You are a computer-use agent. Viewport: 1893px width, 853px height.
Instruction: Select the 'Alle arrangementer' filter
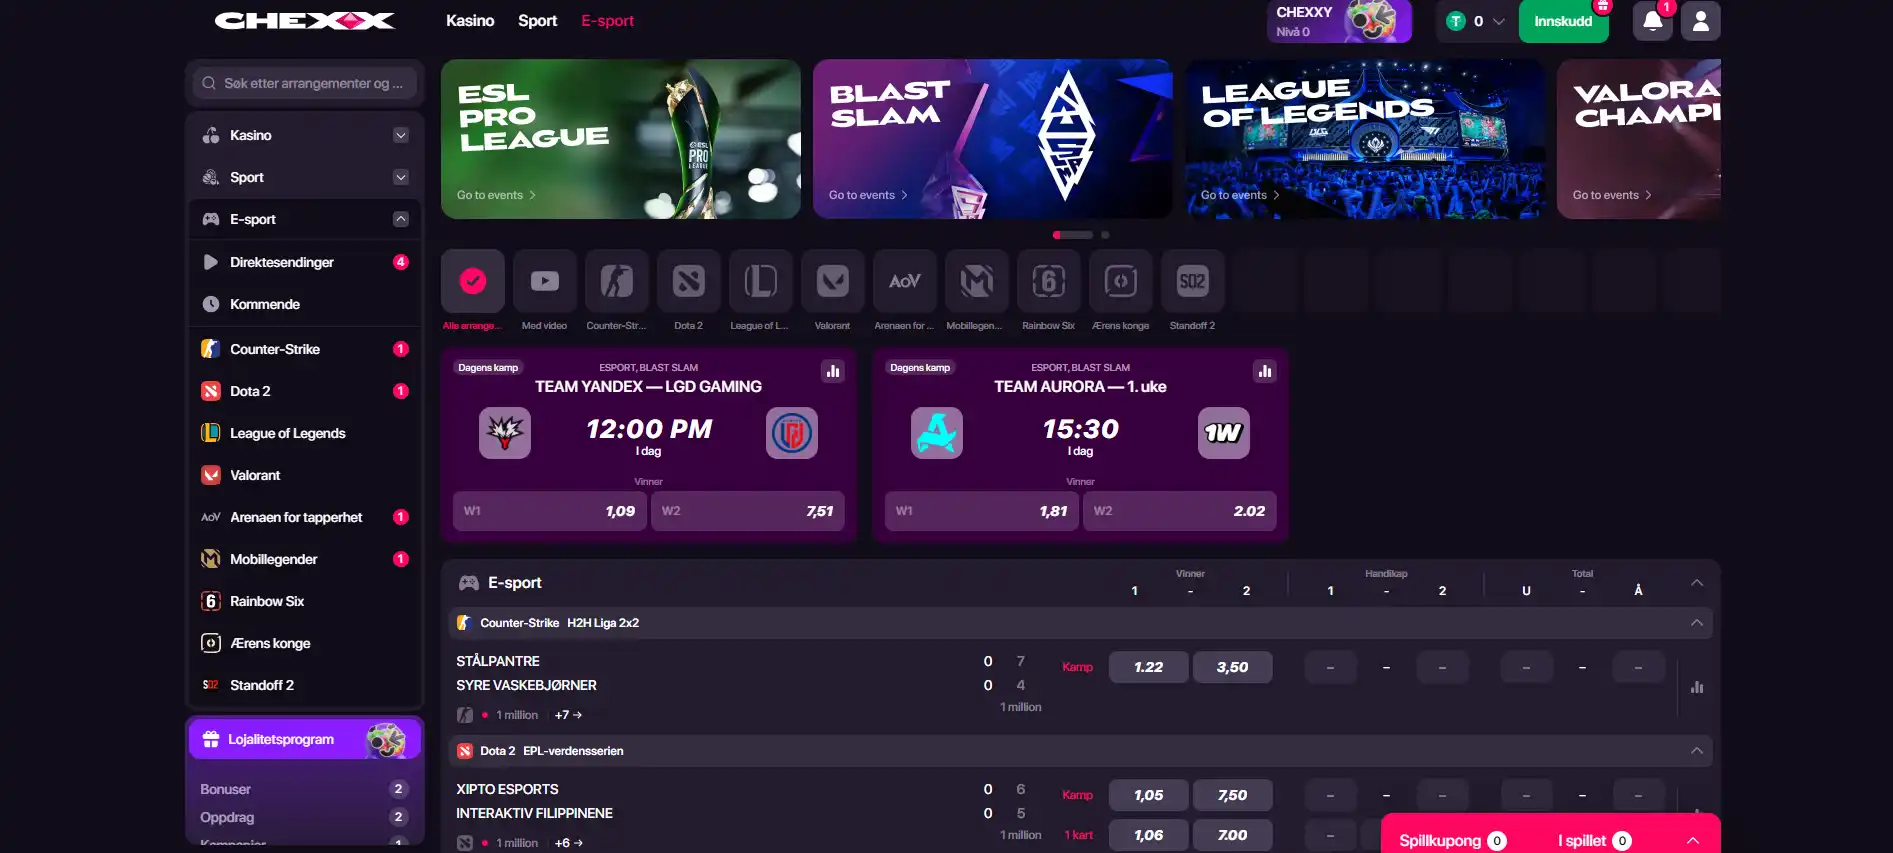473,281
